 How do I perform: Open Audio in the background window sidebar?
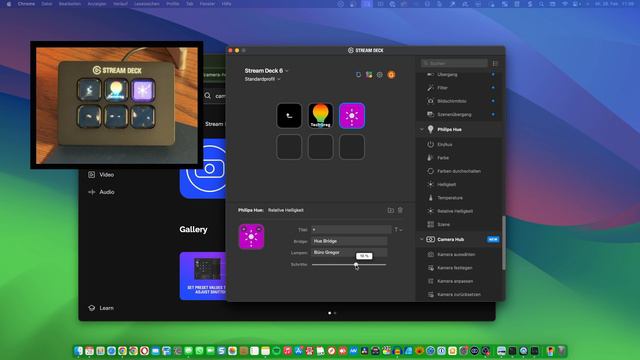click(x=101, y=192)
